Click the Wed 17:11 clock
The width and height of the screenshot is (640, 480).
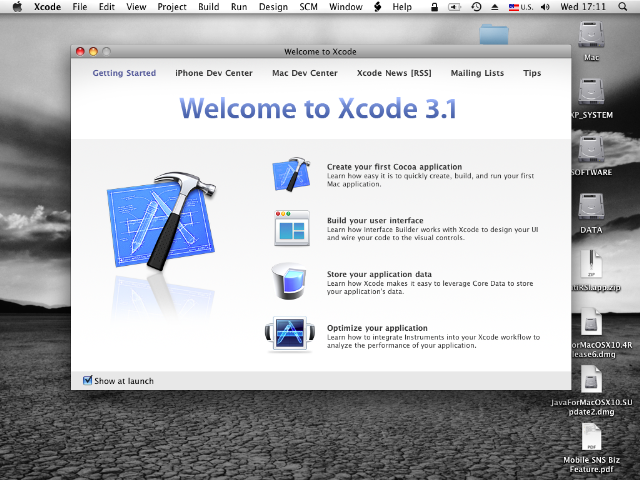583,7
